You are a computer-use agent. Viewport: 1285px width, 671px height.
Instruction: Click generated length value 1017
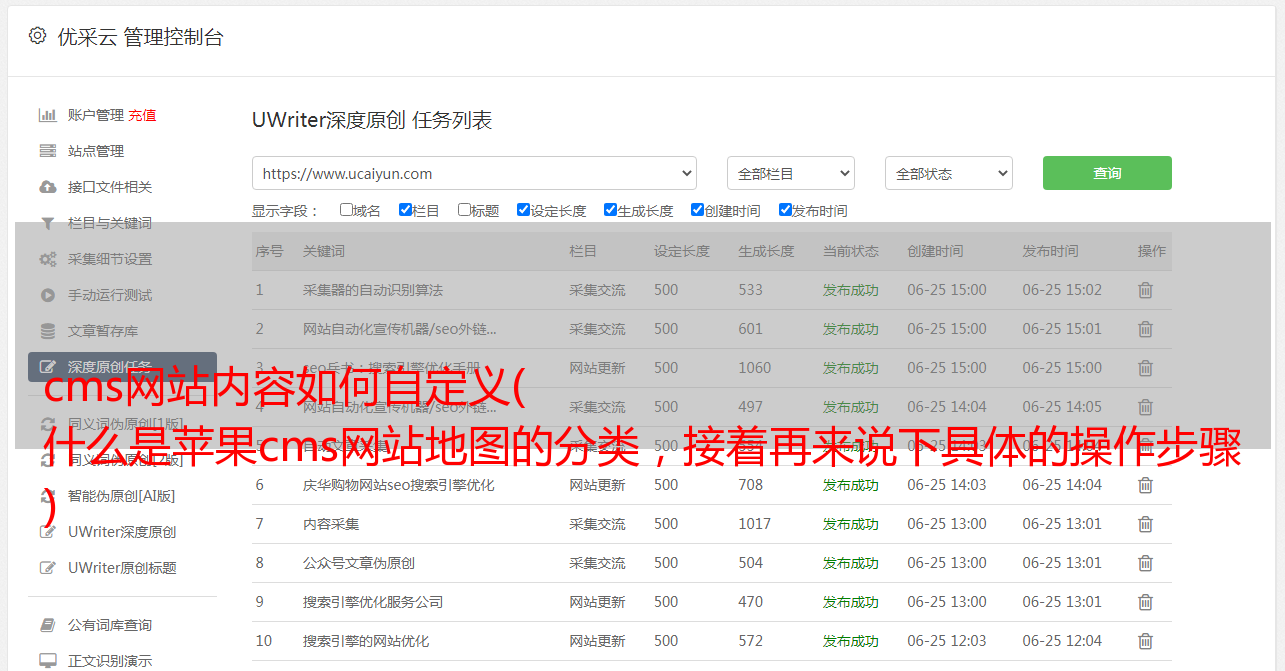(x=755, y=524)
